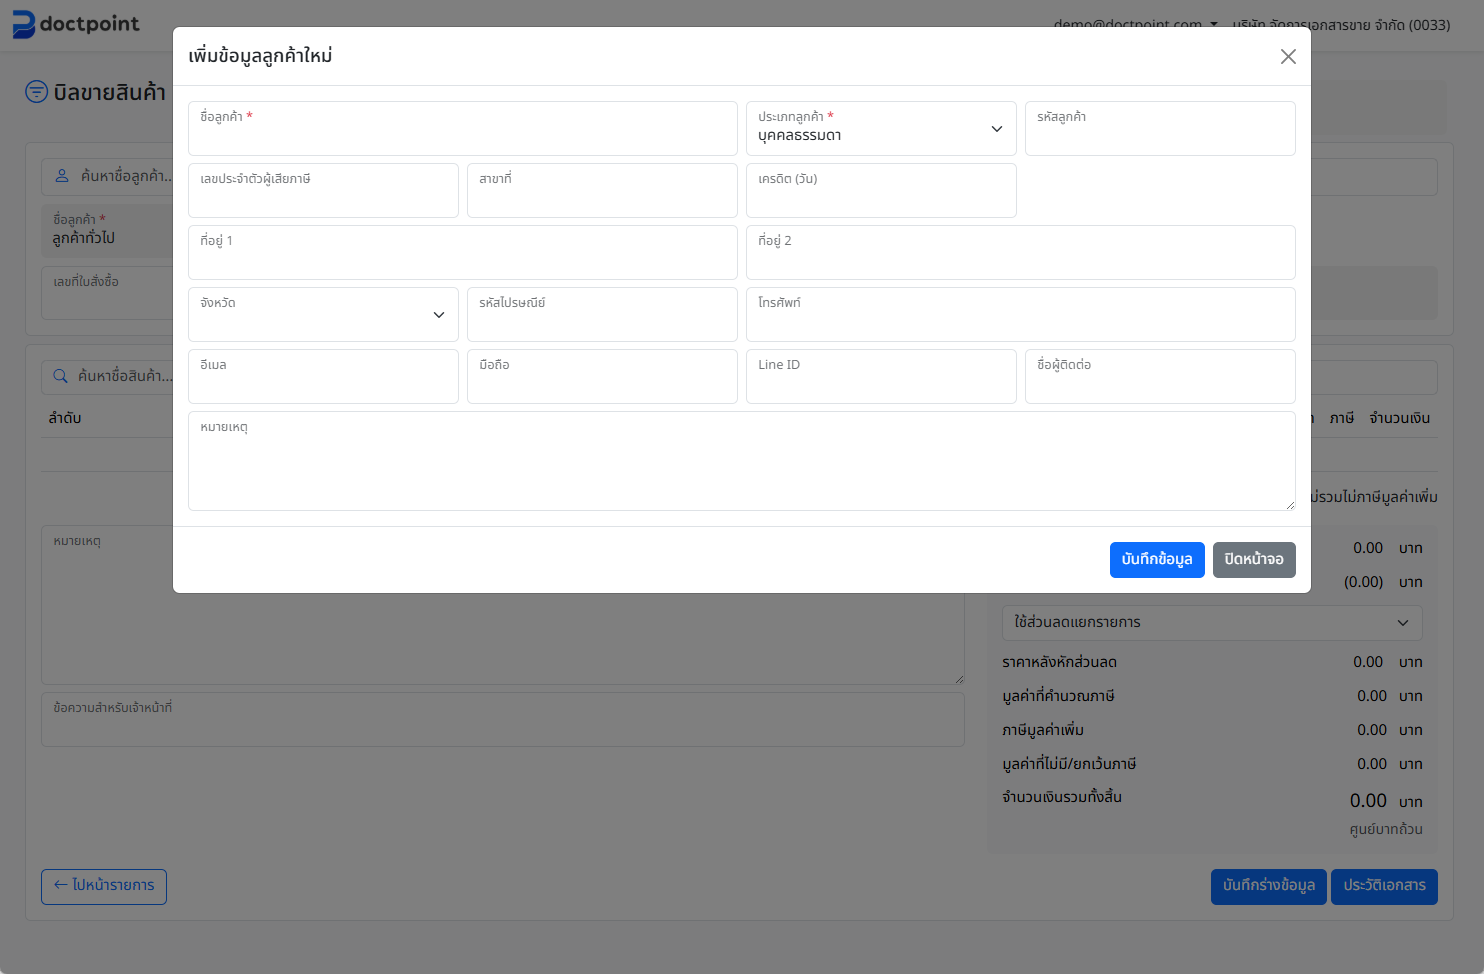The width and height of the screenshot is (1484, 974).
Task: Go back with ไปหน้ารายการ button
Action: pyautogui.click(x=104, y=886)
